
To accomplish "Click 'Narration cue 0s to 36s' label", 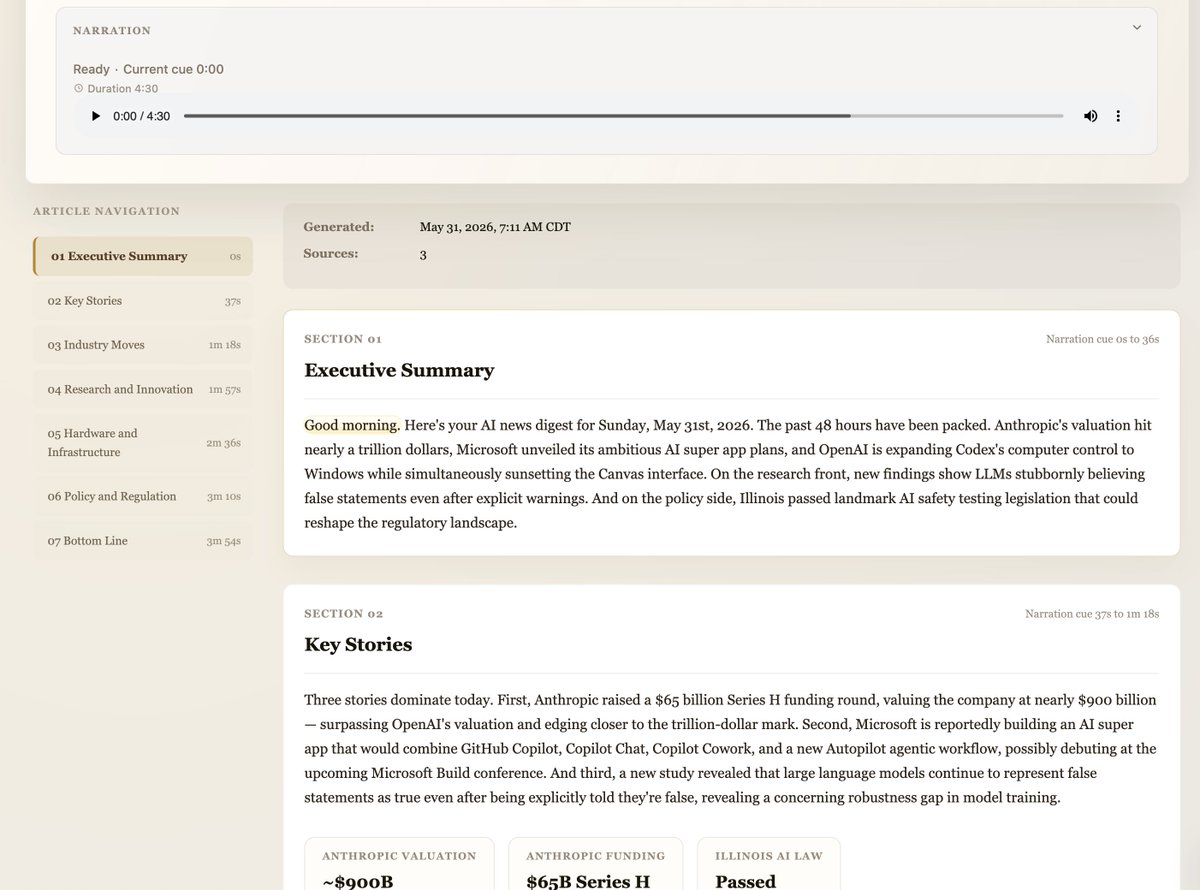I will [1102, 339].
